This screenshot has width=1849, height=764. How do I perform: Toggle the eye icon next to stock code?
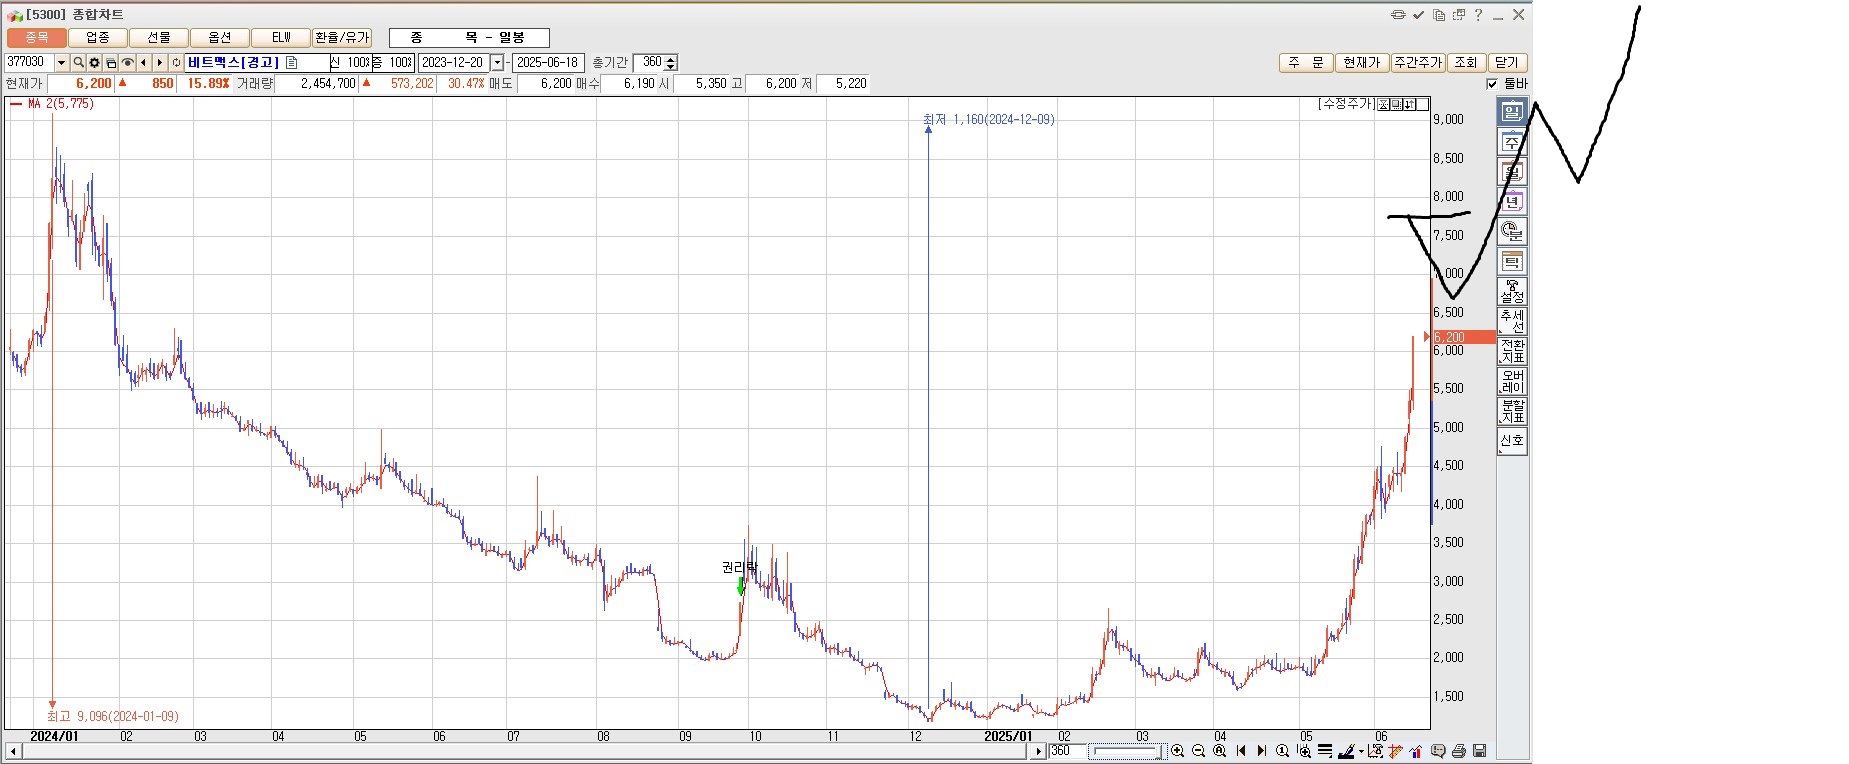tap(127, 63)
